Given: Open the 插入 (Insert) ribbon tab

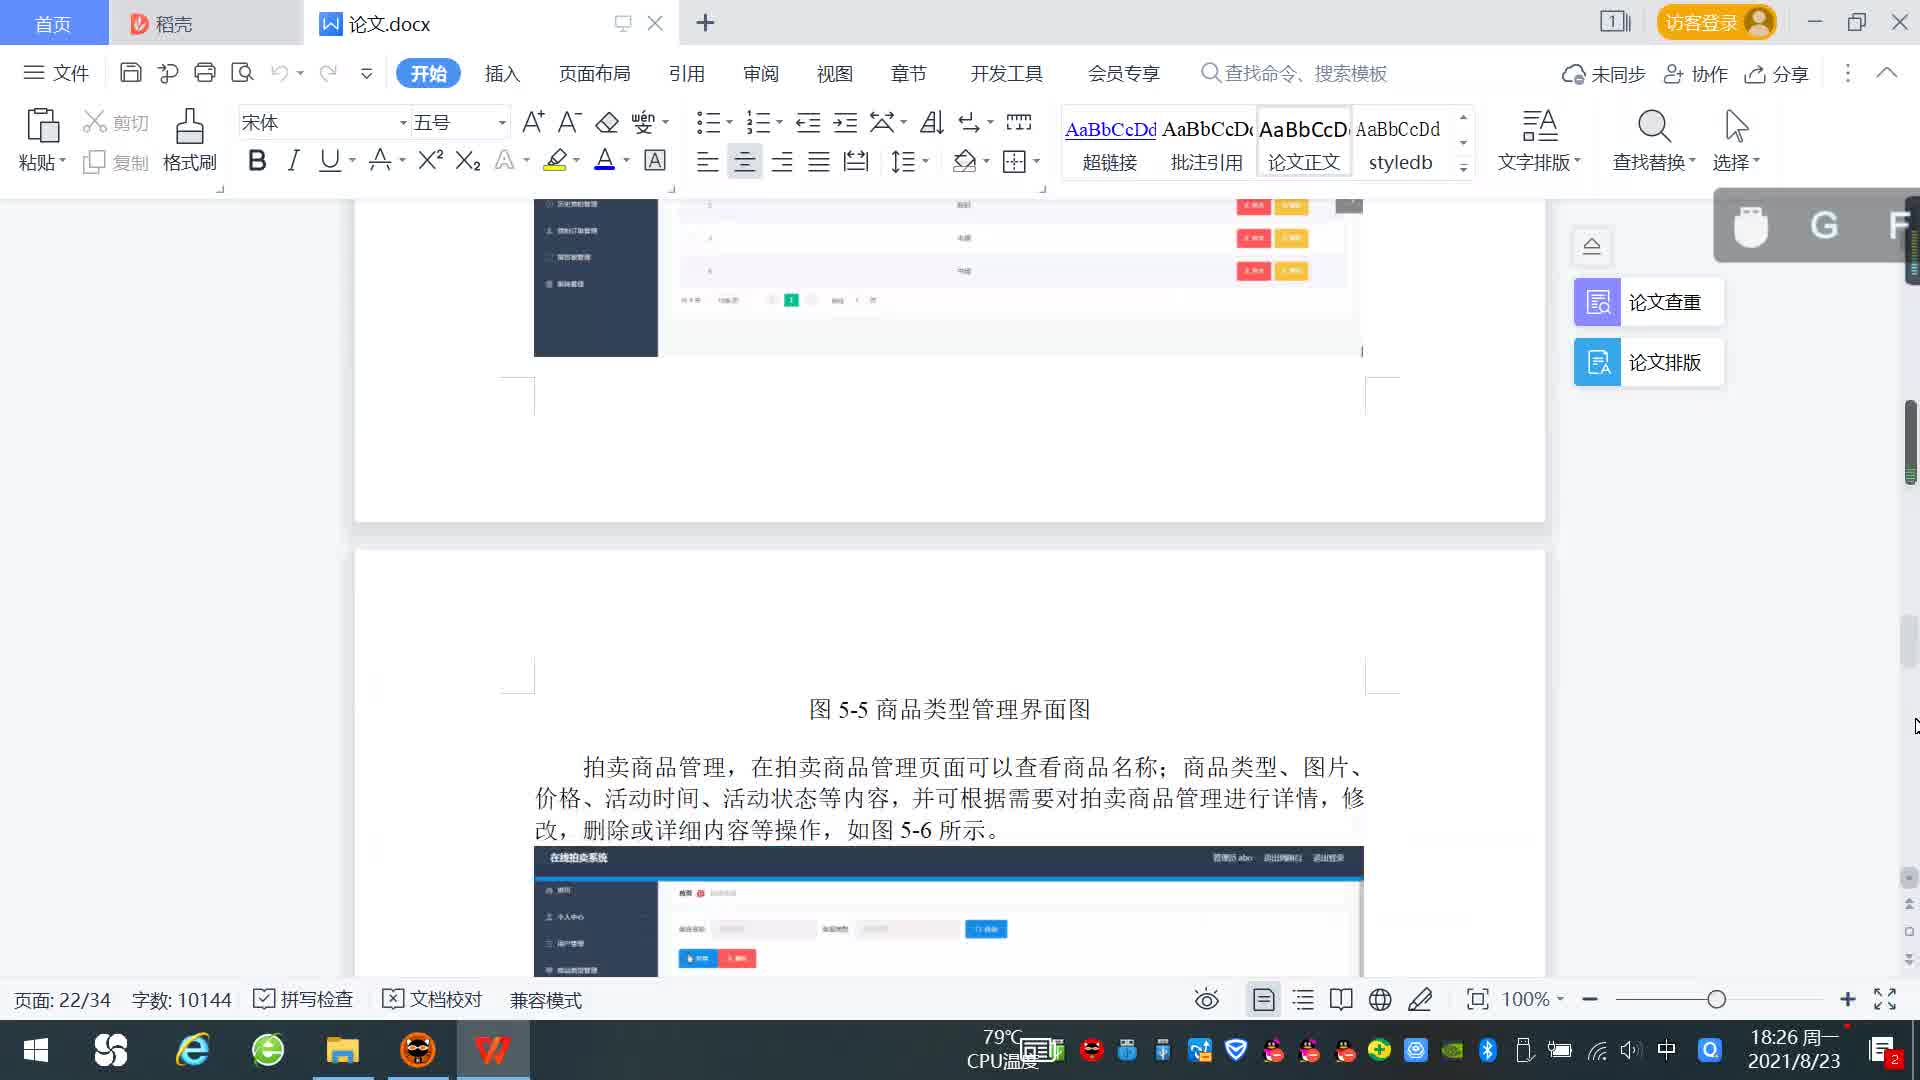Looking at the screenshot, I should (x=502, y=74).
